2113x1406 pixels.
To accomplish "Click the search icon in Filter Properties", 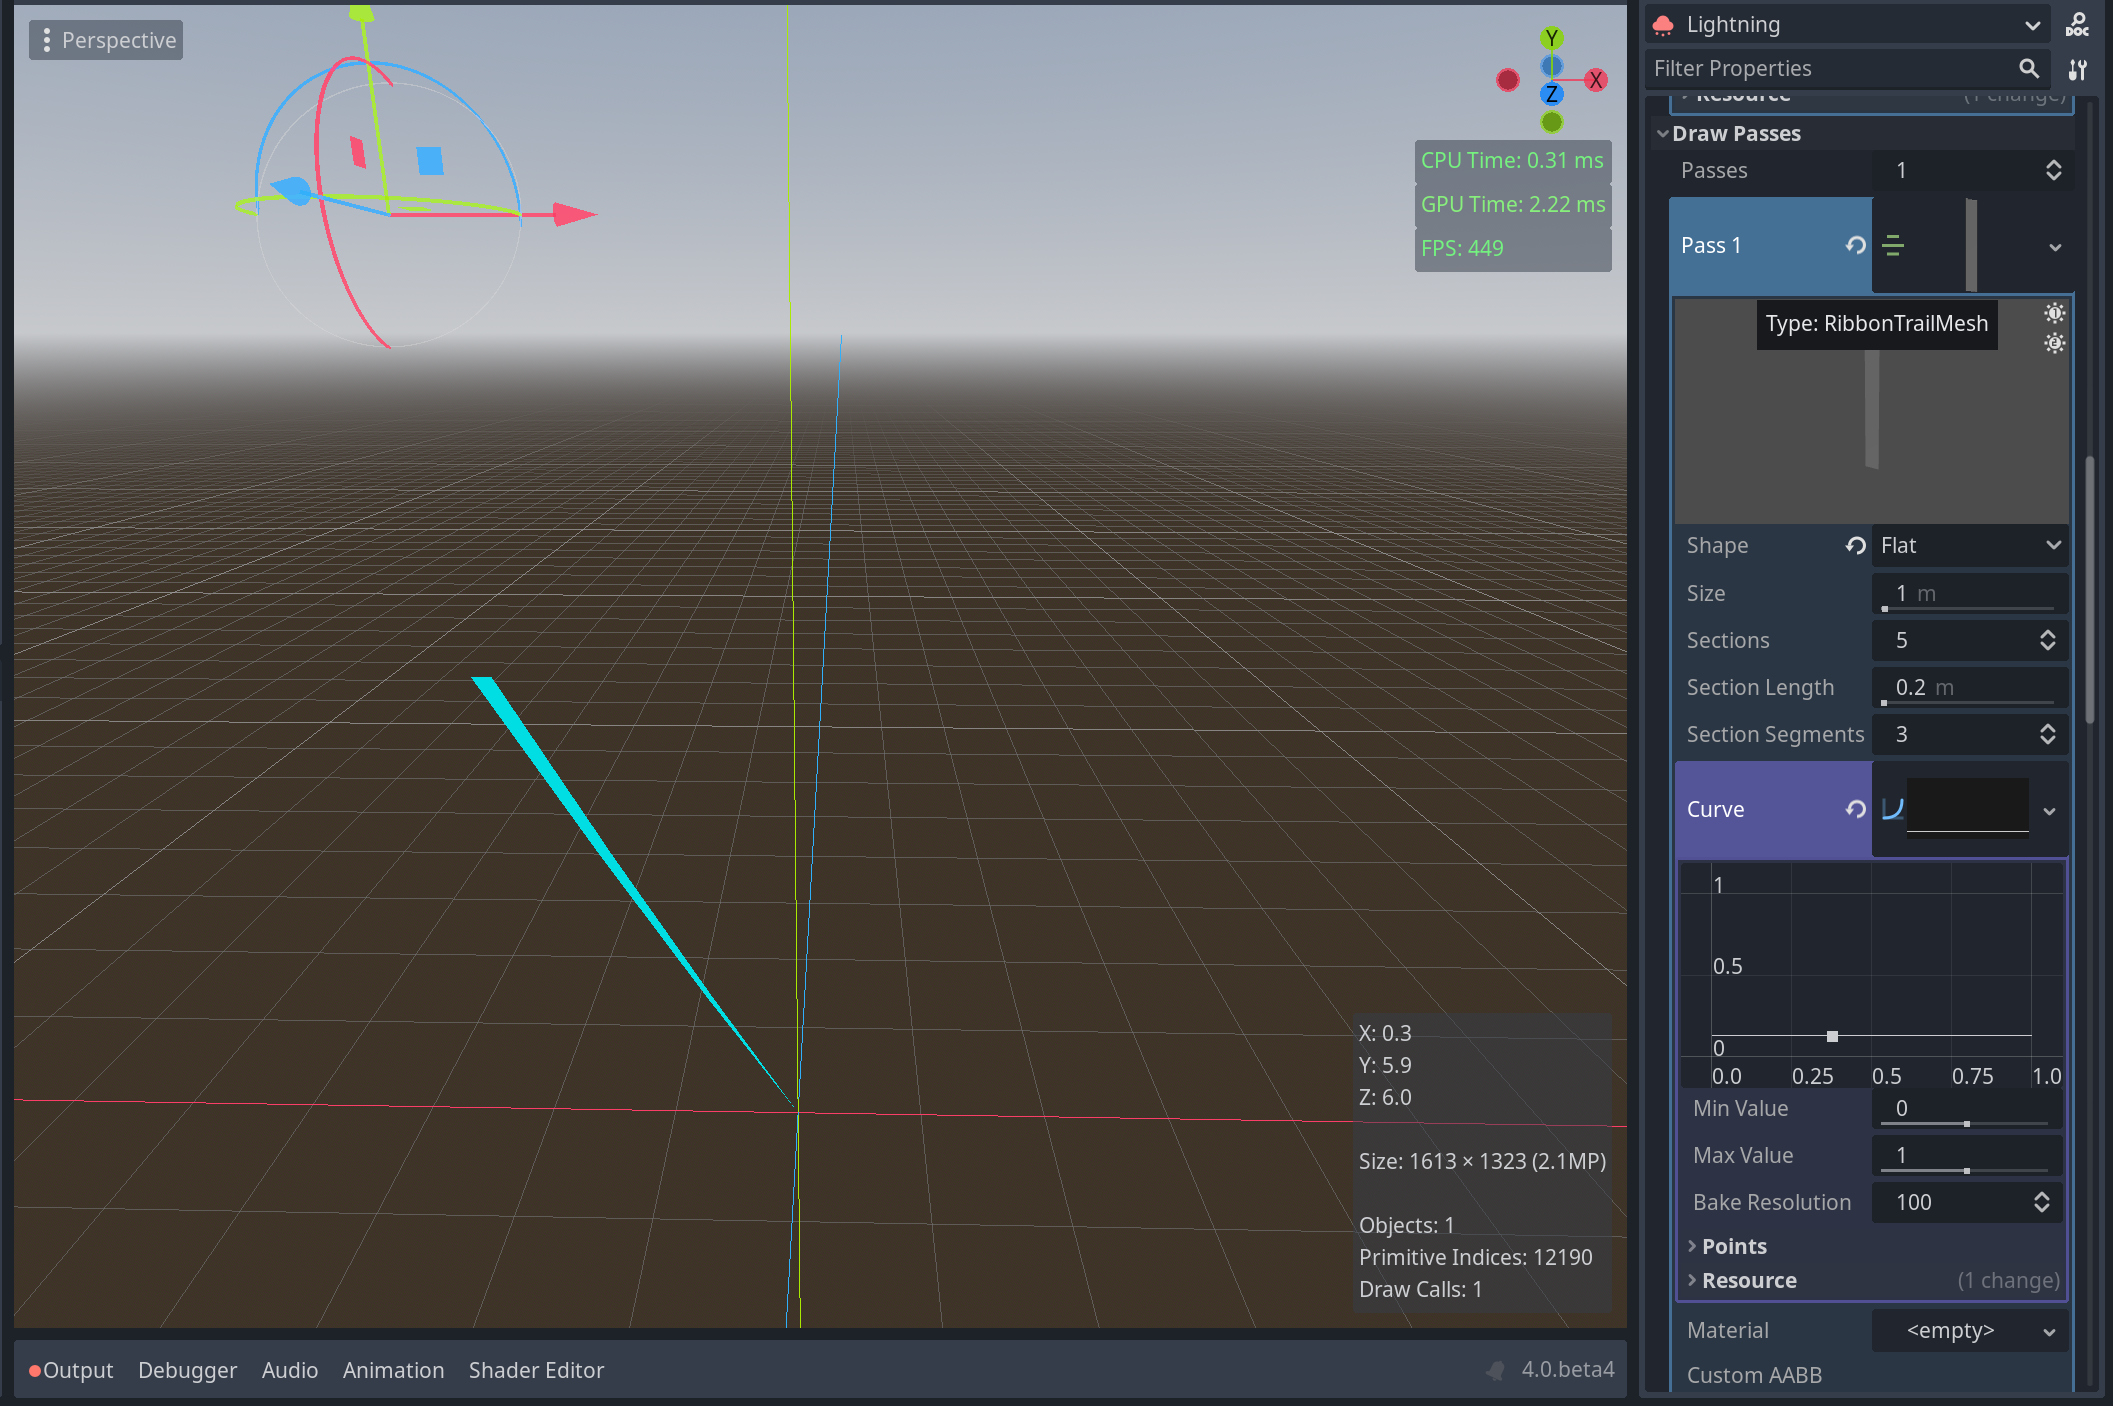I will (x=2029, y=68).
